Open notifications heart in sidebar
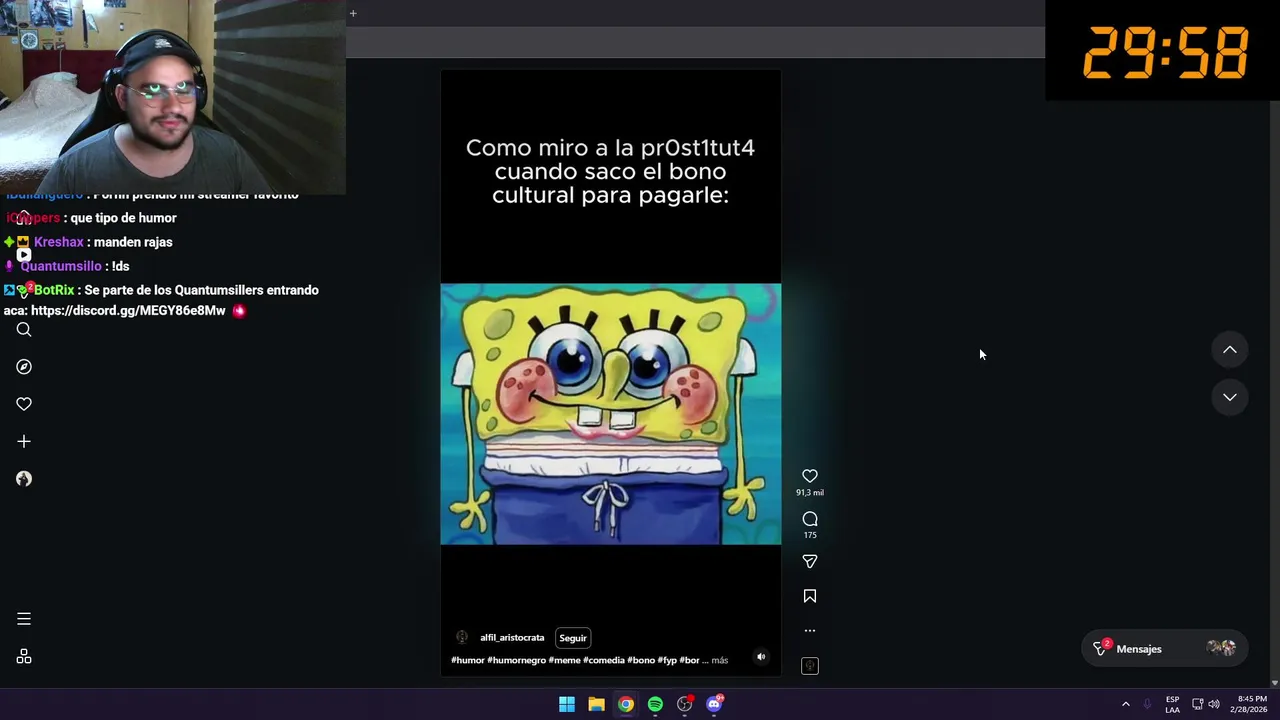This screenshot has width=1280, height=720. tap(24, 404)
